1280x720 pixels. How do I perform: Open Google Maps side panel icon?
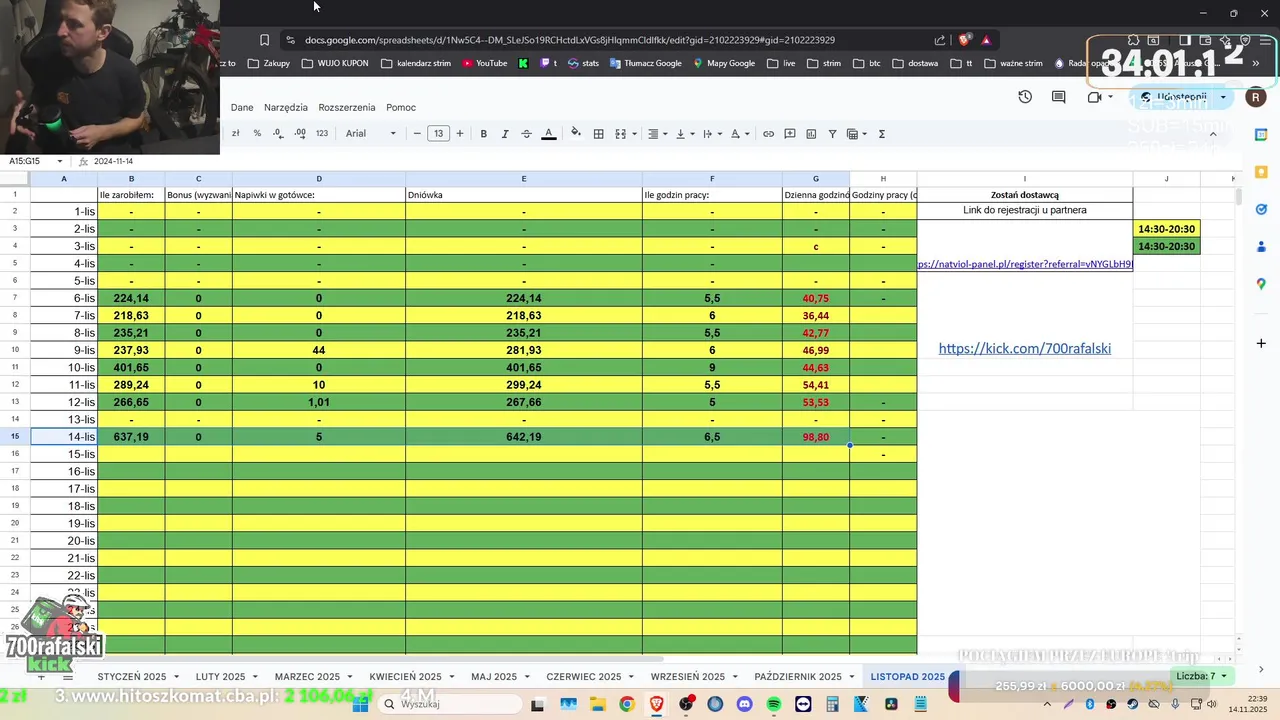1261,284
